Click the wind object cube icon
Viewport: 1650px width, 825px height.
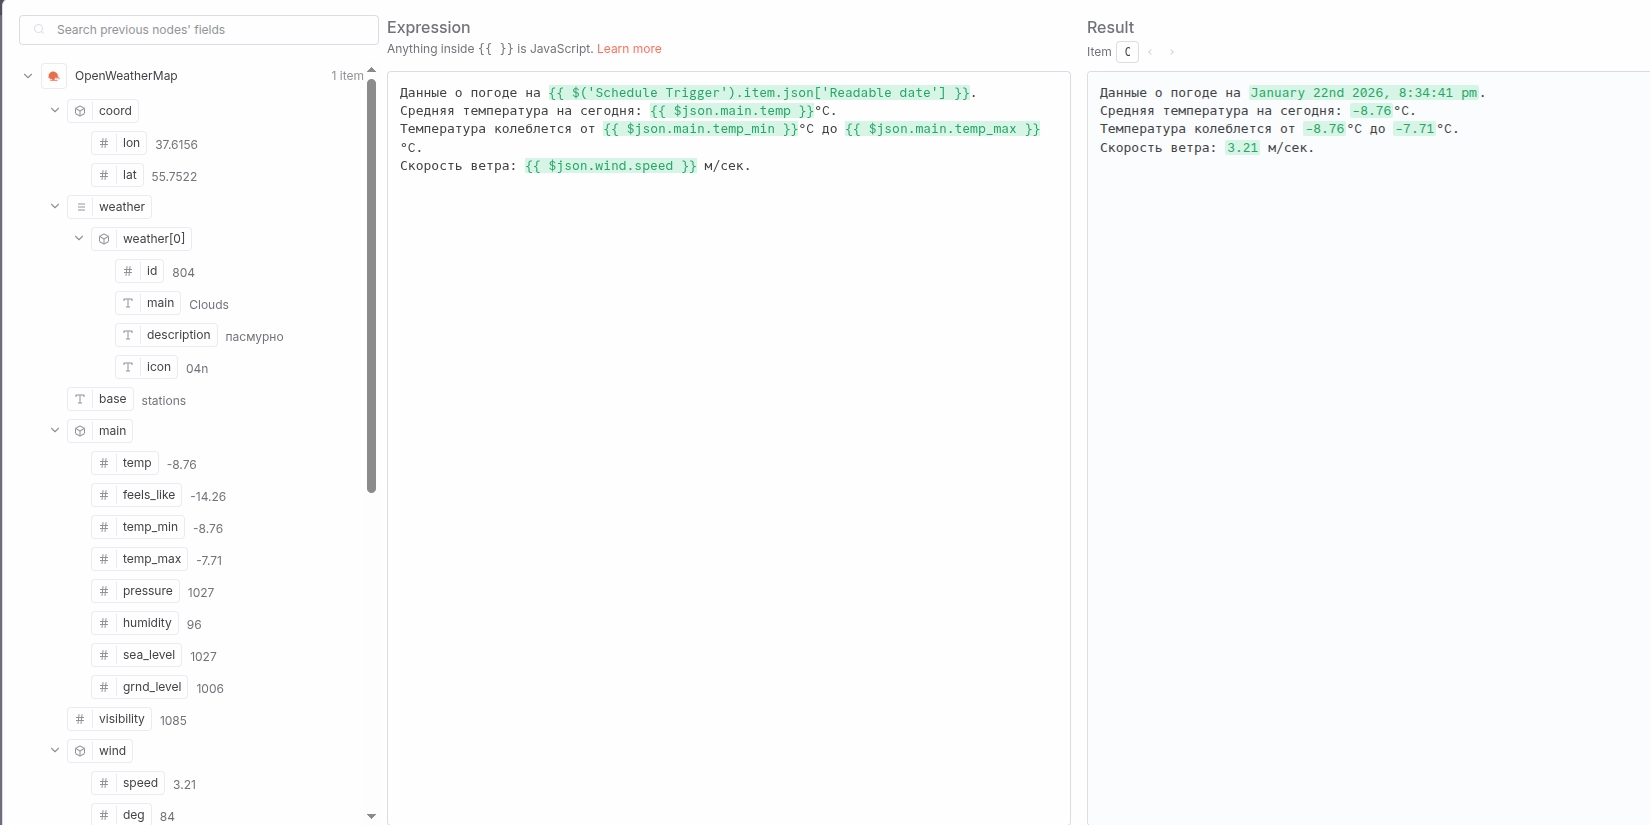80,751
